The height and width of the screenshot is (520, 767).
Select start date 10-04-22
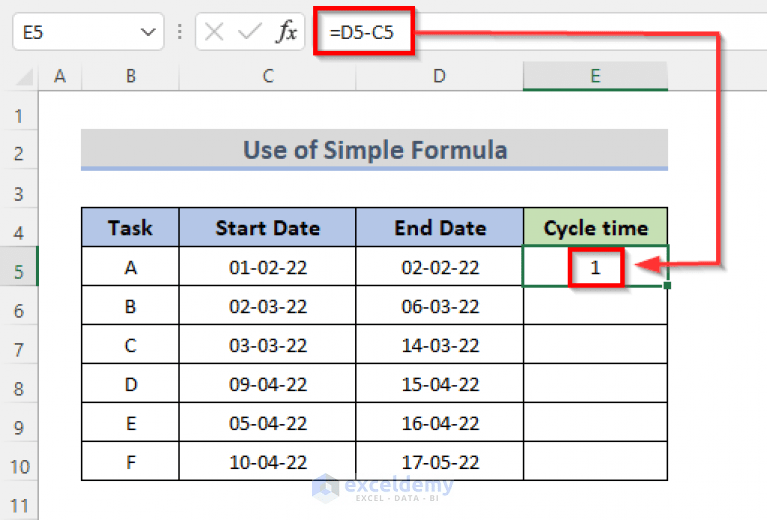pyautogui.click(x=268, y=462)
